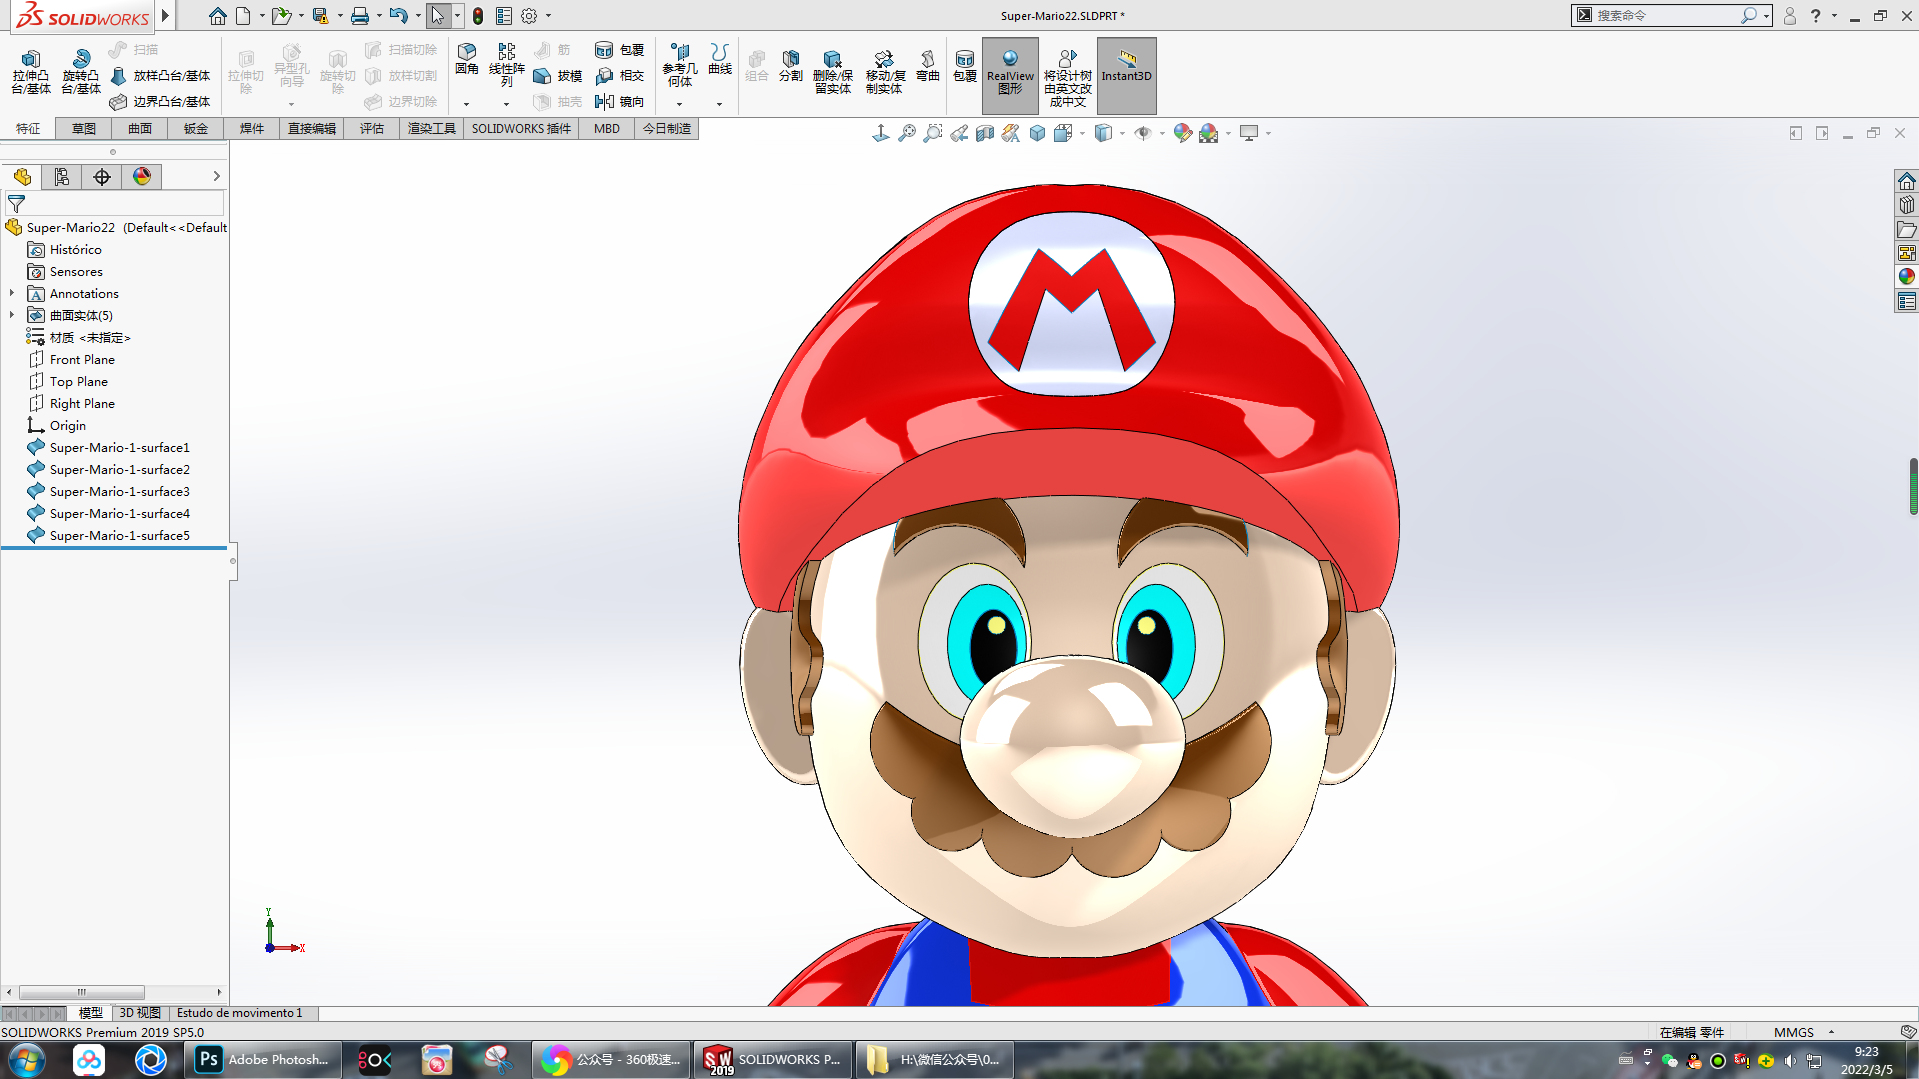
Task: Click Zoom to Fit in view toolbar
Action: click(x=907, y=133)
